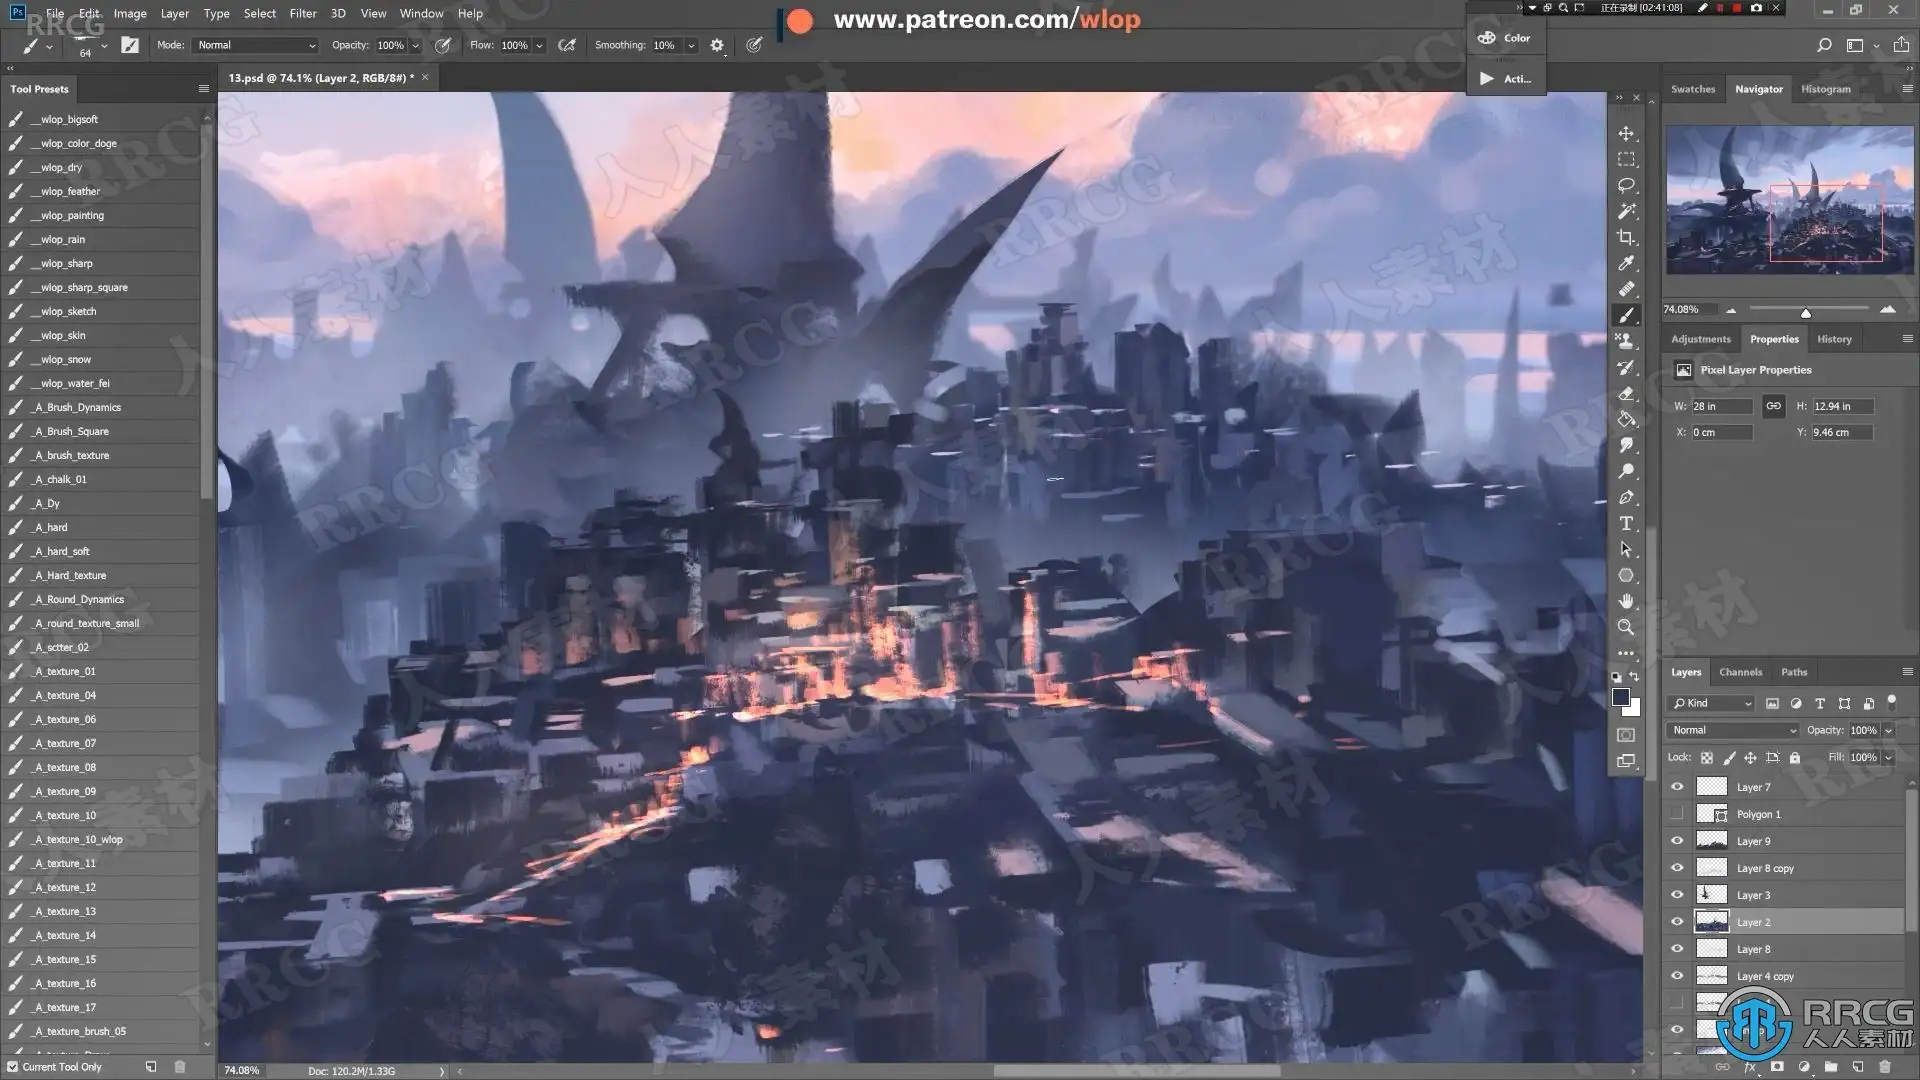Select the Hand tool
This screenshot has width=1920, height=1080.
click(1626, 601)
